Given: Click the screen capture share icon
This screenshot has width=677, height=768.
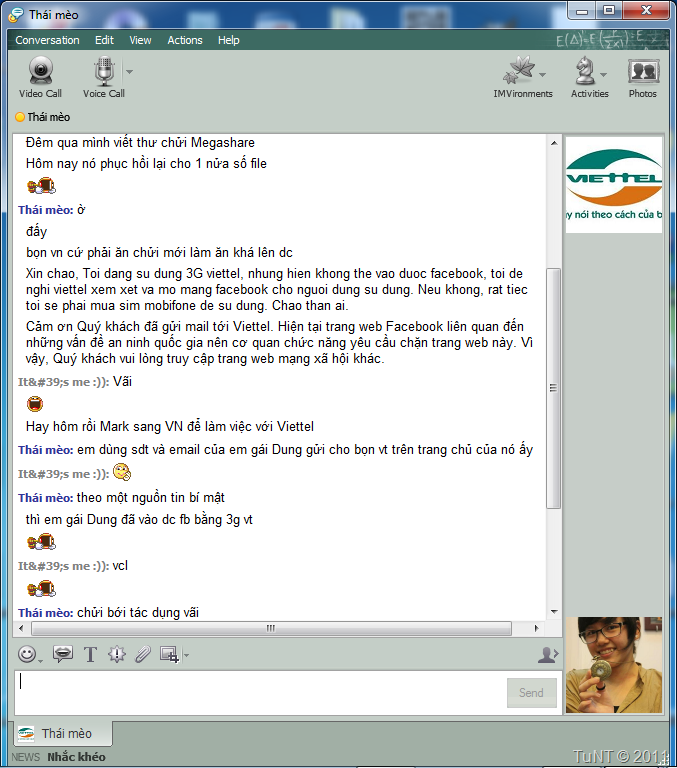Looking at the screenshot, I should (169, 654).
